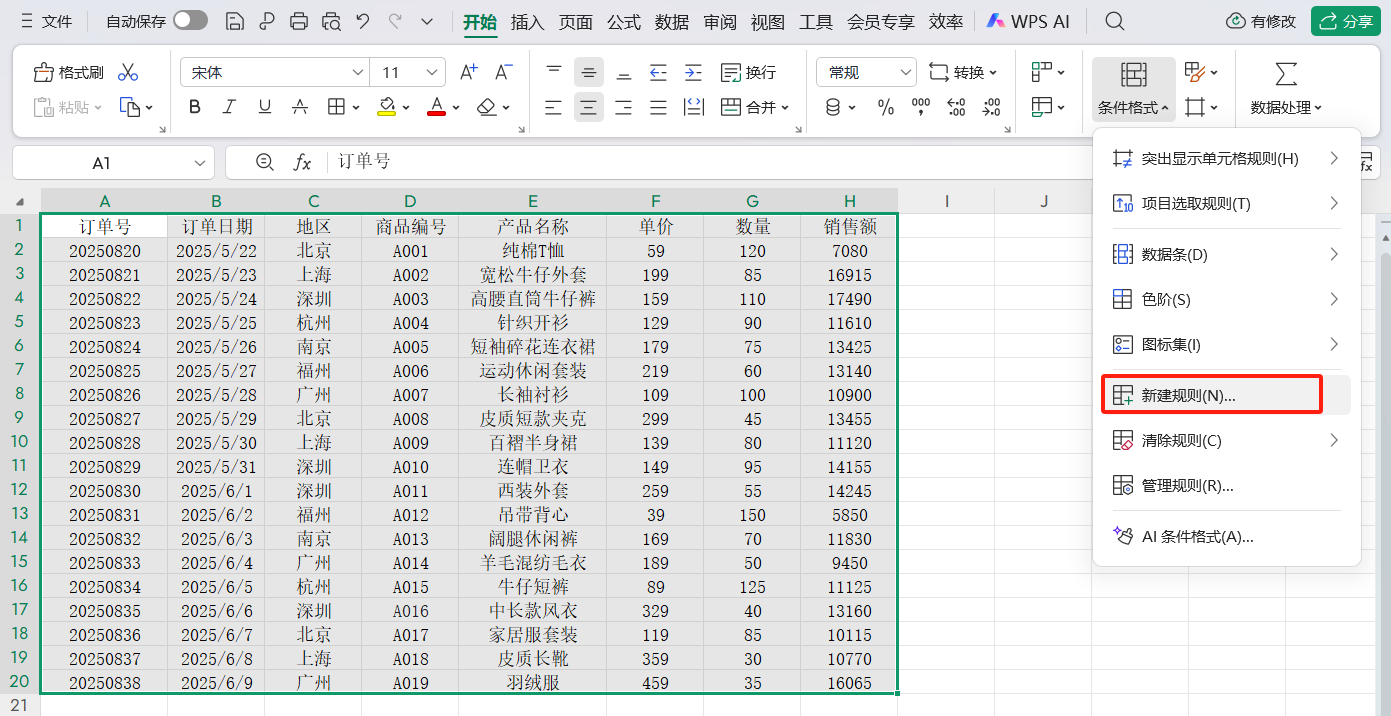The height and width of the screenshot is (716, 1391).
Task: Click the Cut scissors icon
Action: (x=127, y=73)
